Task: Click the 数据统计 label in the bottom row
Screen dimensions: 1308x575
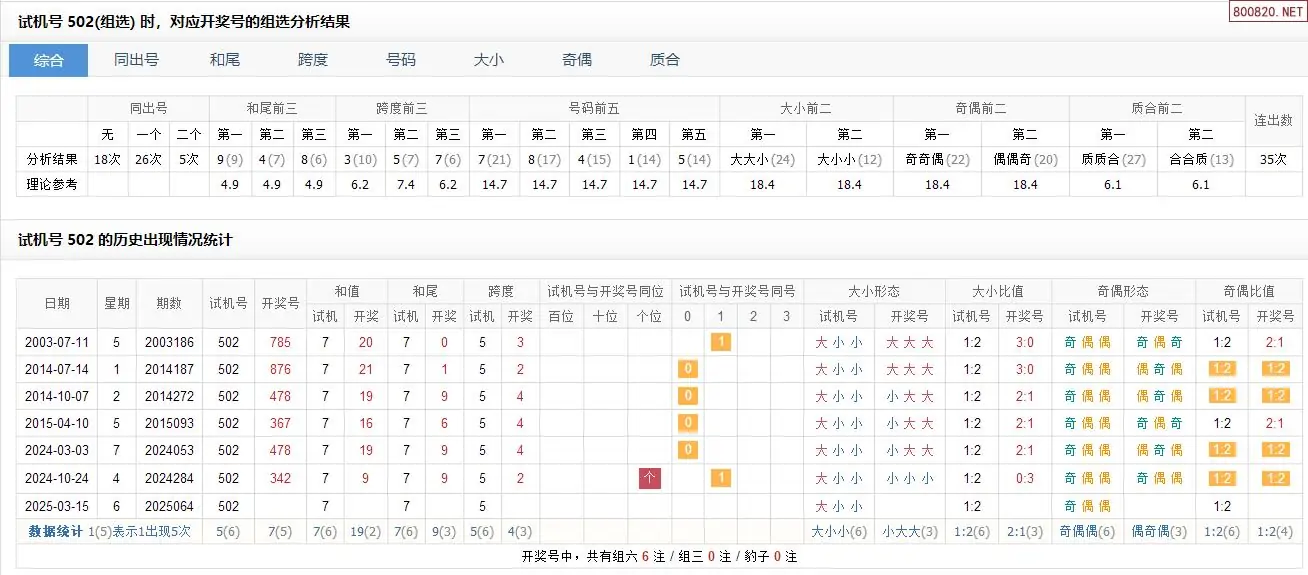Action: (55, 531)
